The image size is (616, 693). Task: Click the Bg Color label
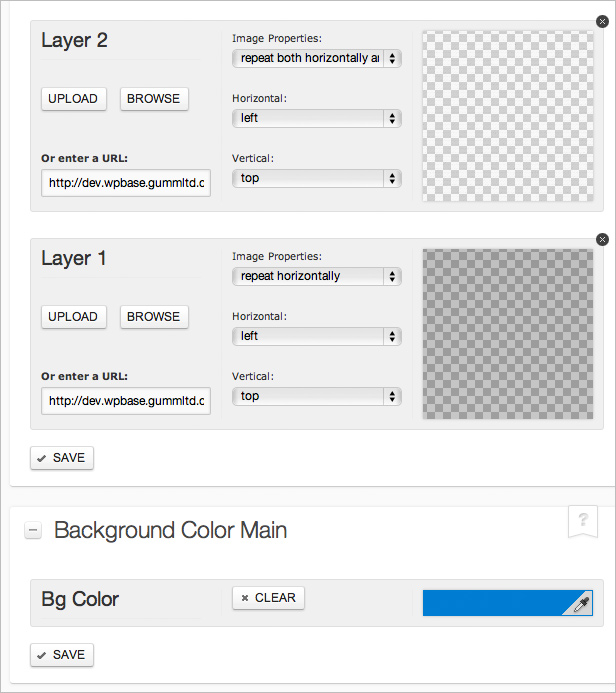tap(80, 599)
